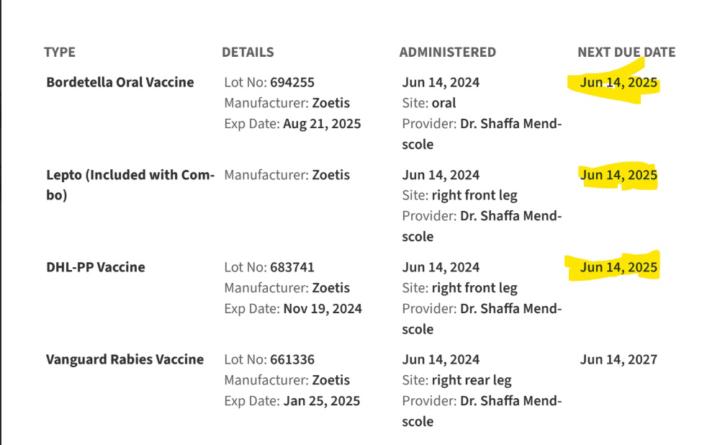The height and width of the screenshot is (445, 720).
Task: Select the Vanguard Rabies Vaccine row title
Action: pos(125,359)
